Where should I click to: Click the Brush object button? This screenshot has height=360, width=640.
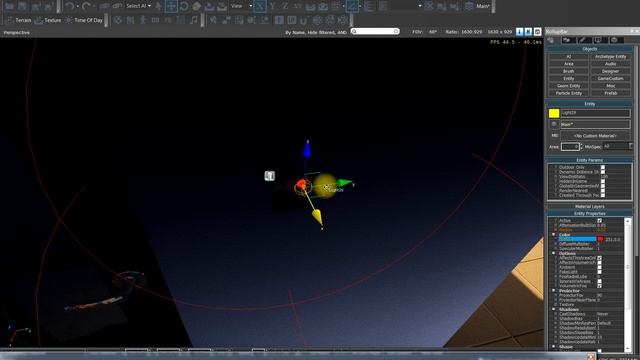[569, 71]
